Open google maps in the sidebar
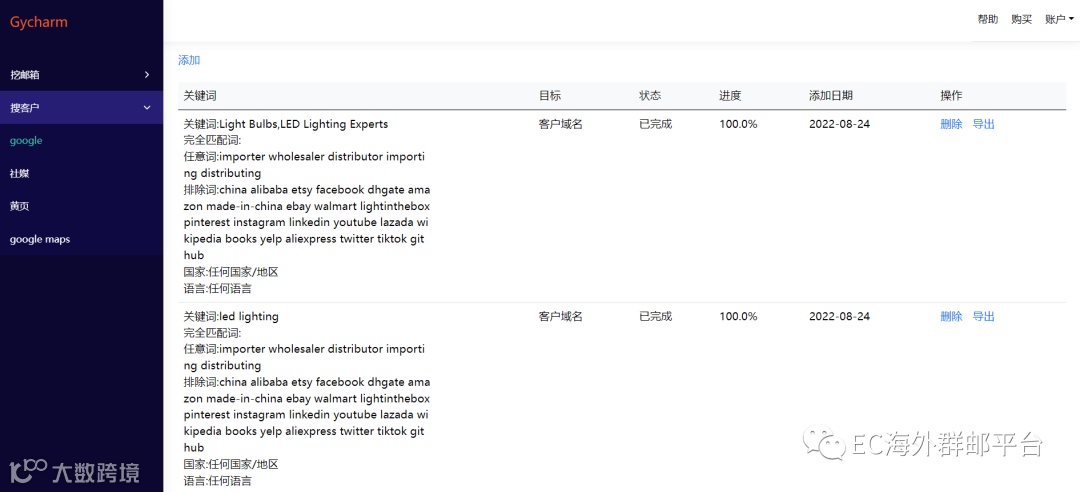The height and width of the screenshot is (492, 1080). (40, 239)
